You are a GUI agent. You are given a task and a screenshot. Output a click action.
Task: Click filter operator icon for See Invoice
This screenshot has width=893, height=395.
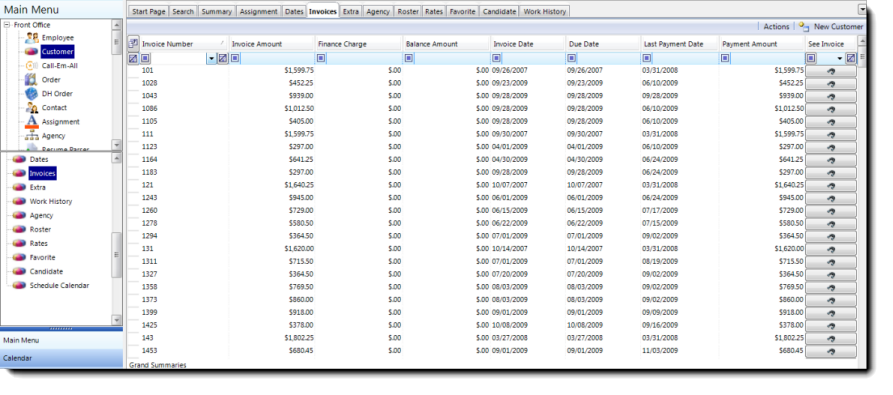pyautogui.click(x=811, y=58)
